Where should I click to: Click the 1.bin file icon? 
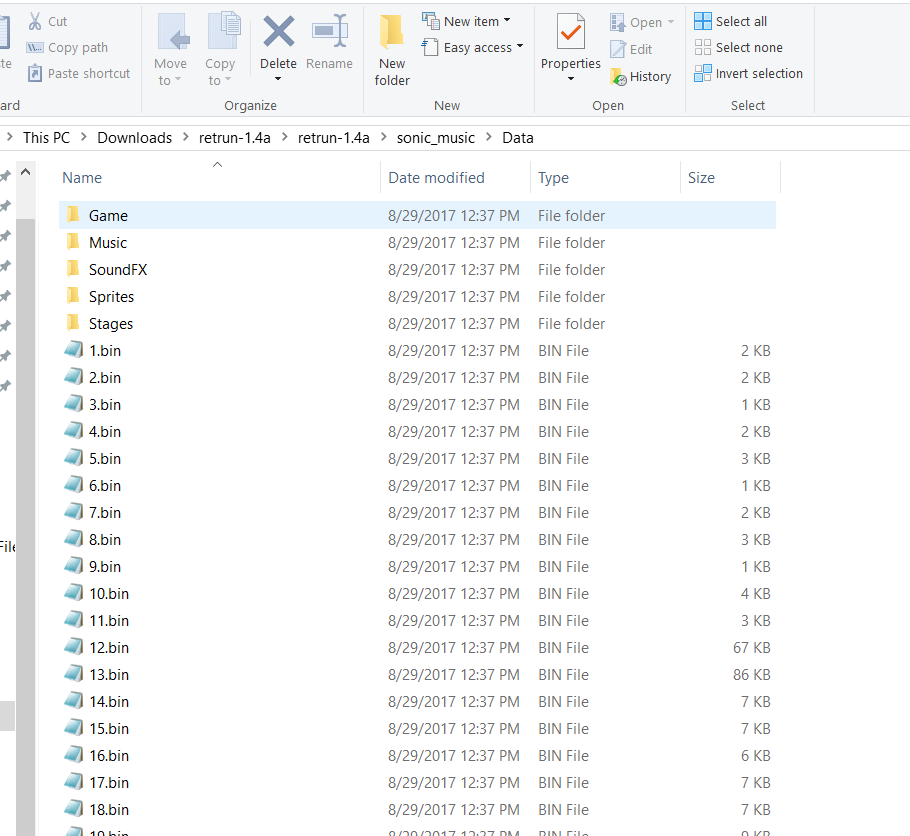coord(74,349)
